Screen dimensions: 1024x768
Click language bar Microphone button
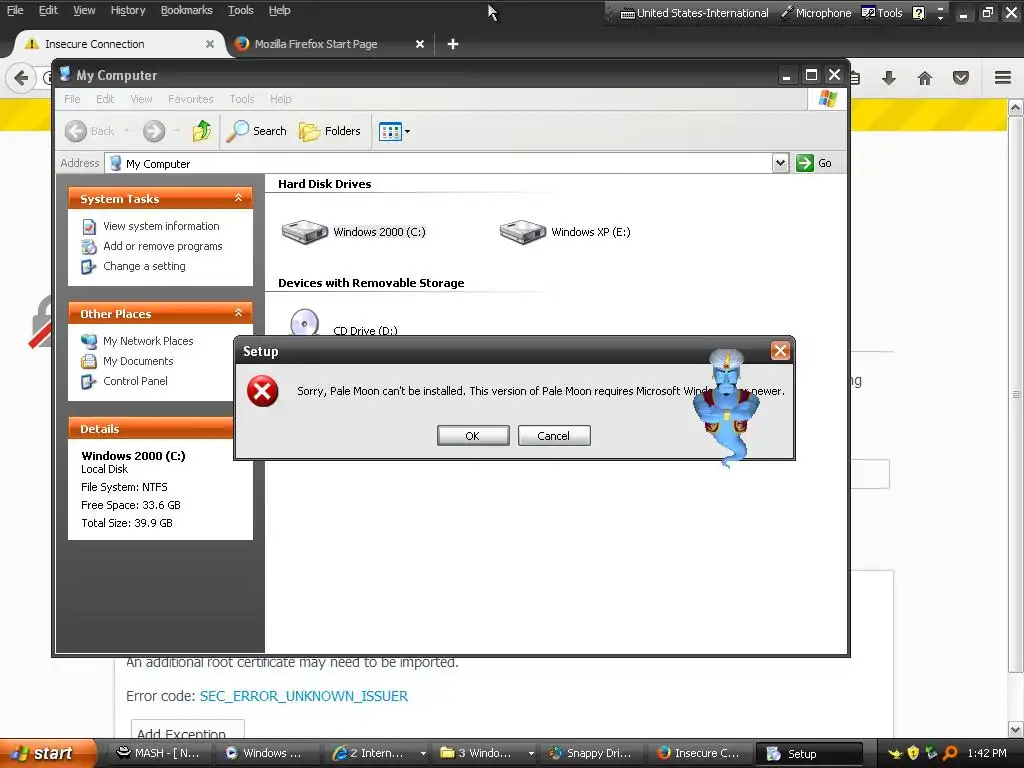tap(816, 13)
